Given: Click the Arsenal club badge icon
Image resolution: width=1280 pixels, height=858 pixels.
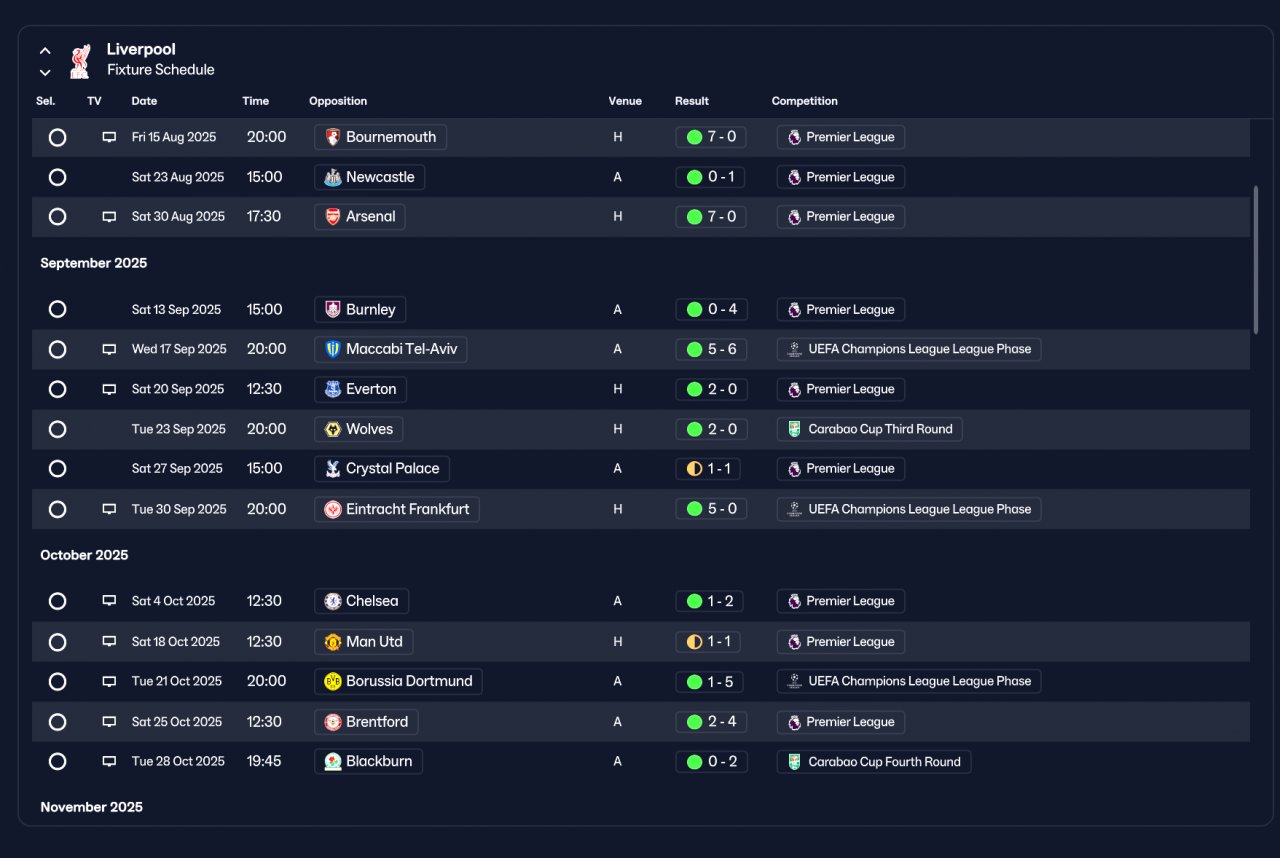Looking at the screenshot, I should tap(333, 217).
